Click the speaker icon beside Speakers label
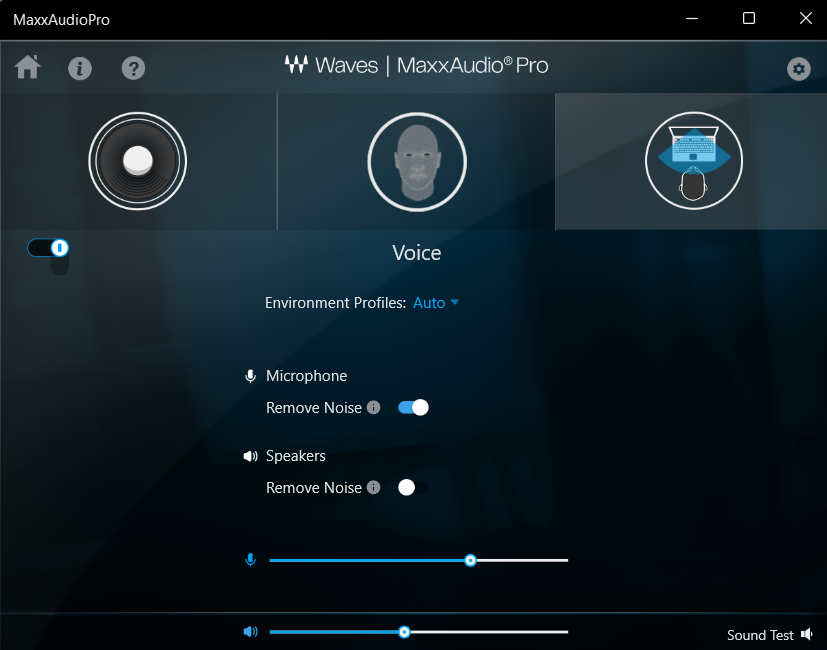 250,456
